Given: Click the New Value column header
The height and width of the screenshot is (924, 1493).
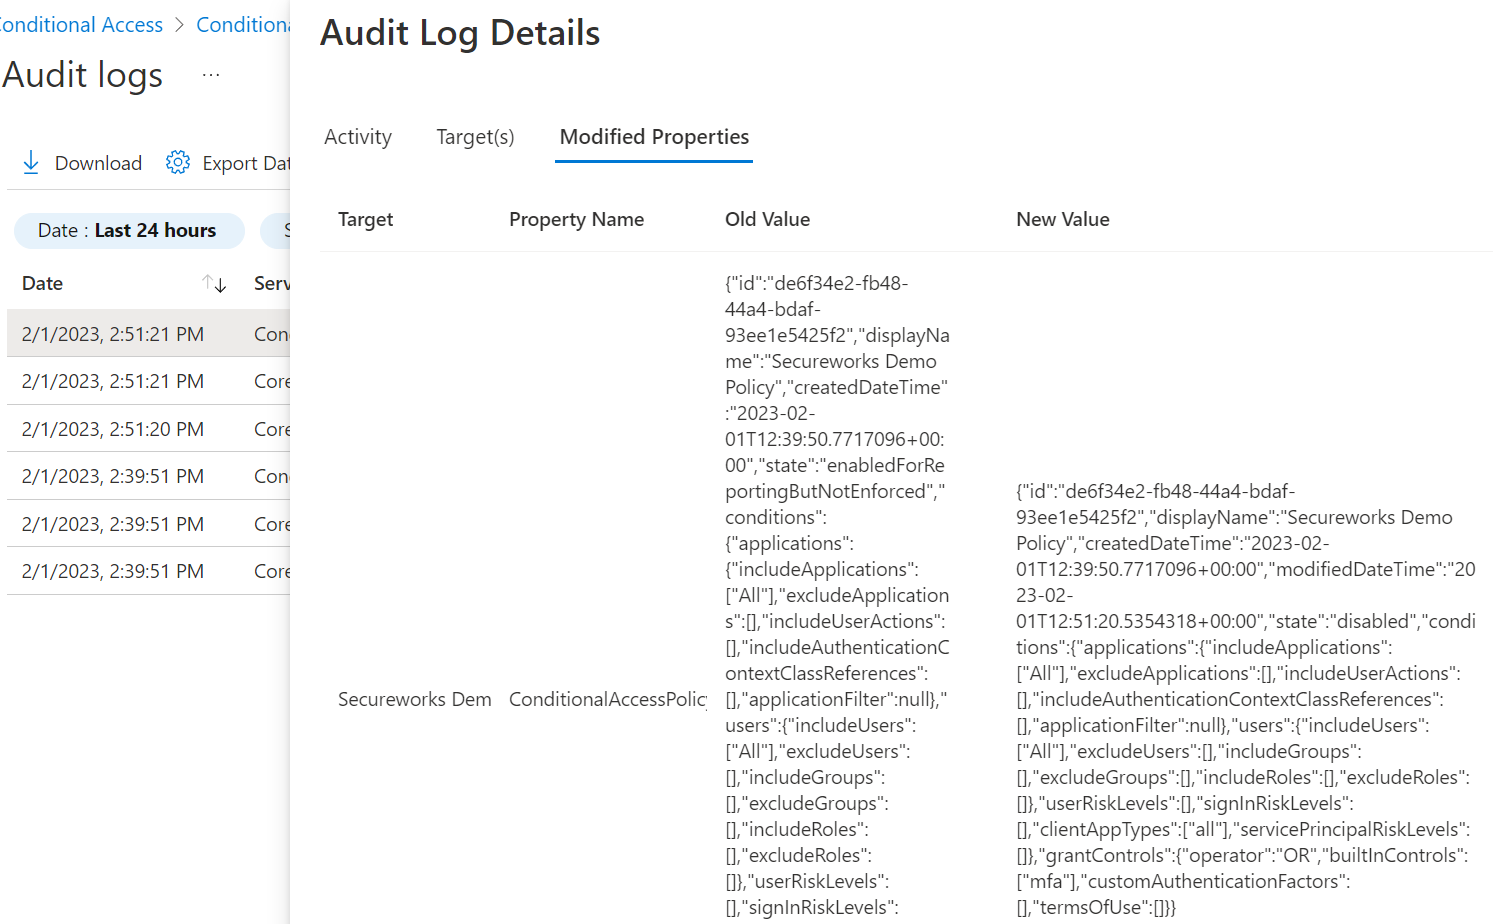Looking at the screenshot, I should coord(1062,219).
